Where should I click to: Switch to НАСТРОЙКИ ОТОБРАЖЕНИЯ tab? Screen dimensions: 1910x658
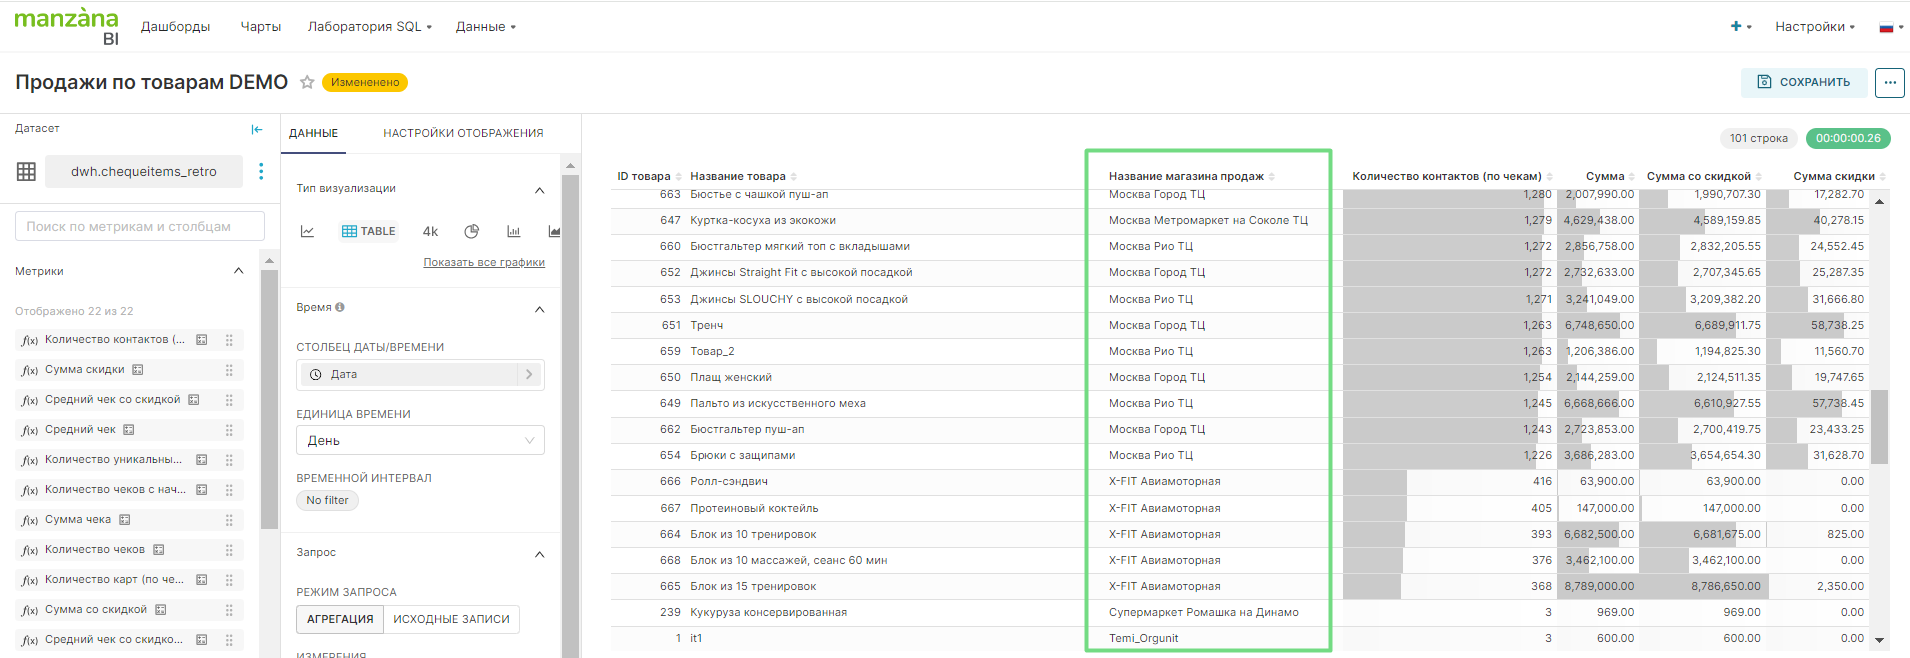click(x=463, y=133)
